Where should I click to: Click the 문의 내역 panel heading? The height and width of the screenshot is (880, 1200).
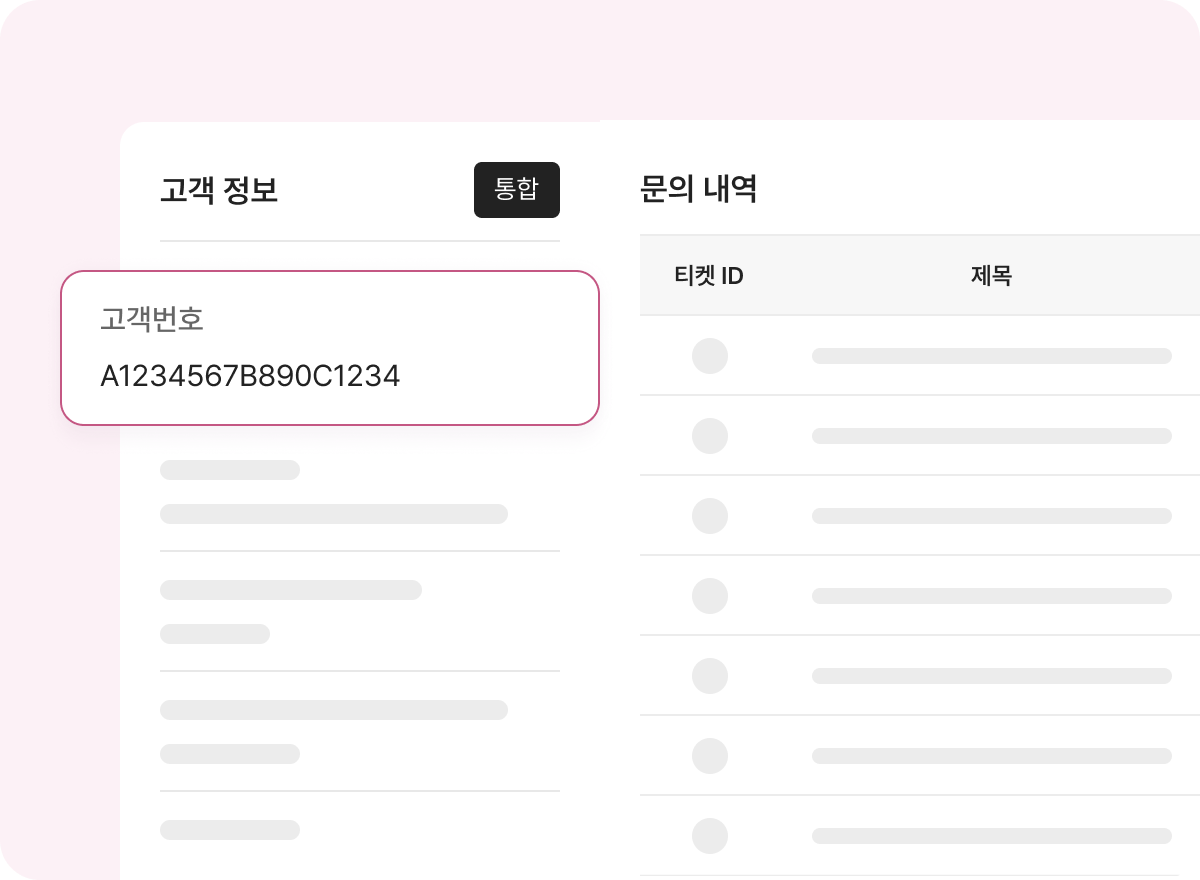[698, 188]
